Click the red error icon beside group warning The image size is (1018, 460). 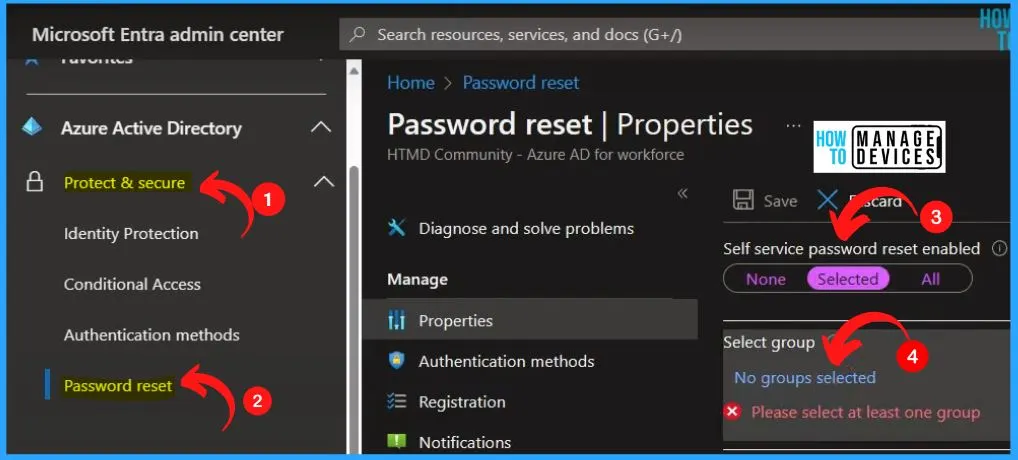[733, 411]
